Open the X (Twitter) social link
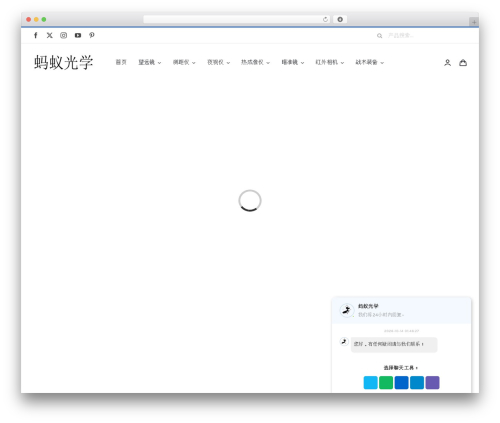This screenshot has width=500, height=423. (49, 35)
